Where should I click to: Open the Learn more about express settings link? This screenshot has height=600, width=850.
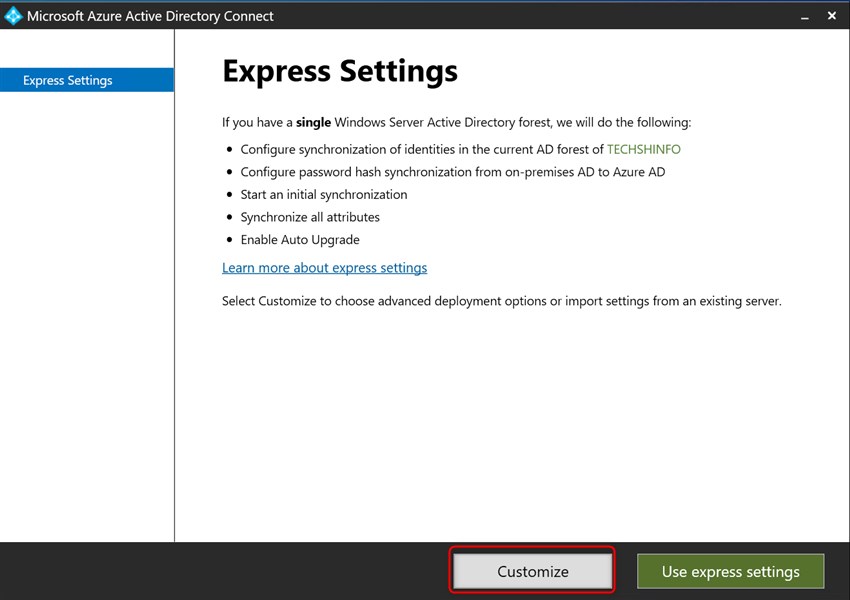(323, 267)
